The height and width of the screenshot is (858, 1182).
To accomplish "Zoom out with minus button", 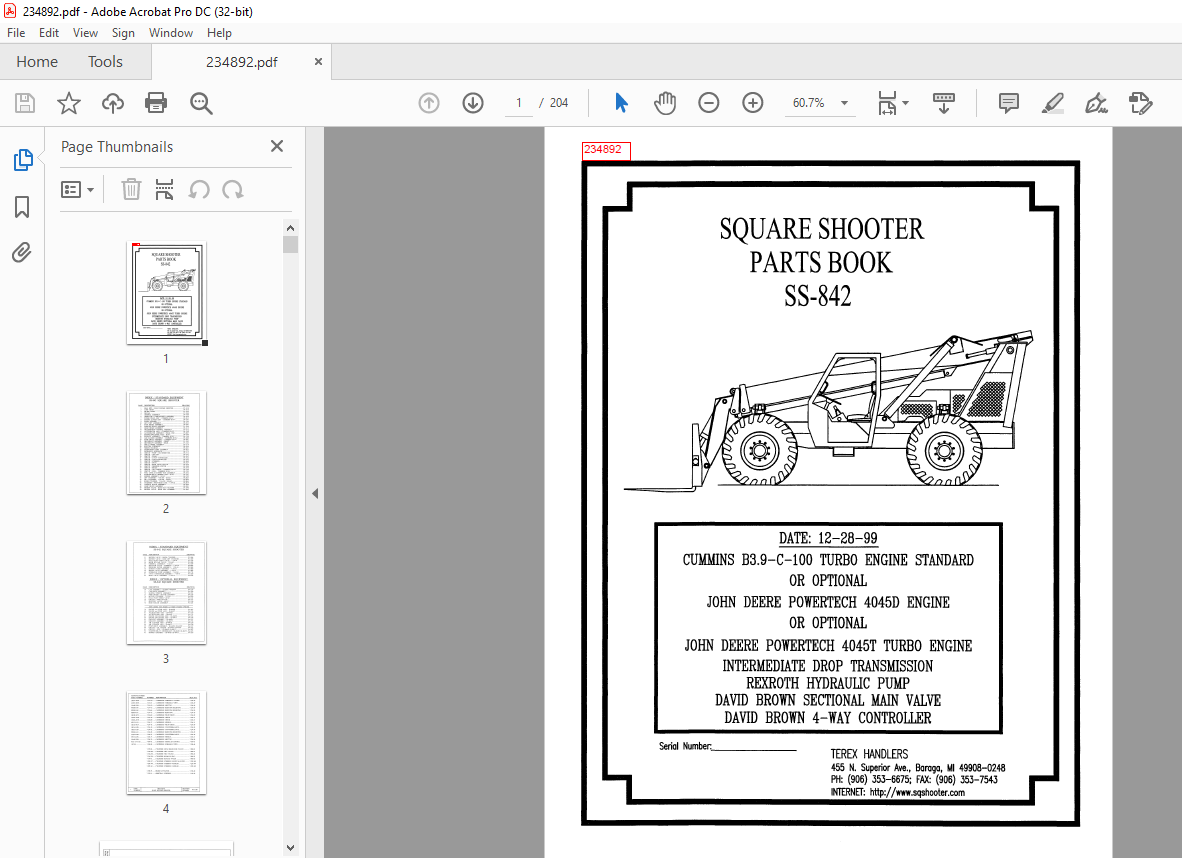I will coord(709,103).
